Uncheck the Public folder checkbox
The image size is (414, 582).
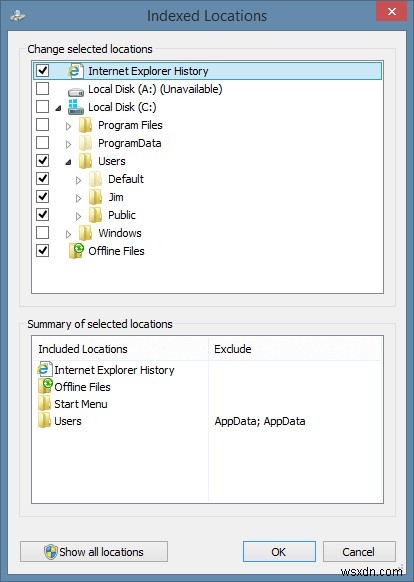point(43,215)
